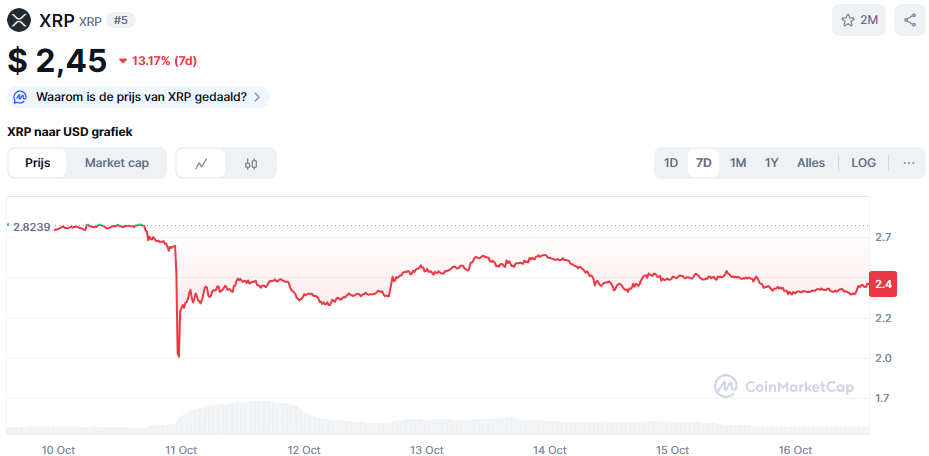Switch chart to Market cap

point(117,163)
